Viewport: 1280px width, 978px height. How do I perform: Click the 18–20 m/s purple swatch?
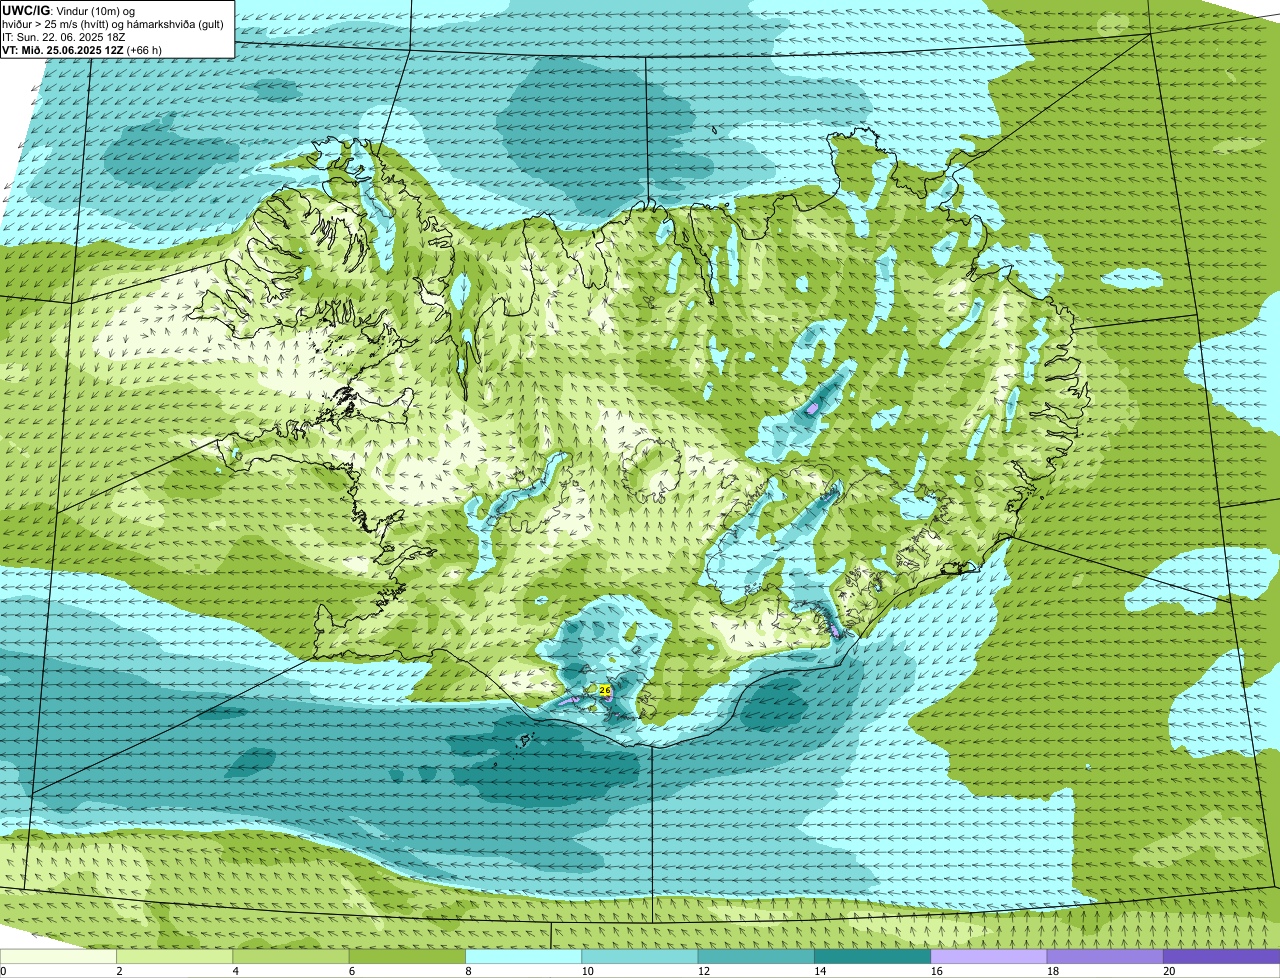(x=1105, y=956)
